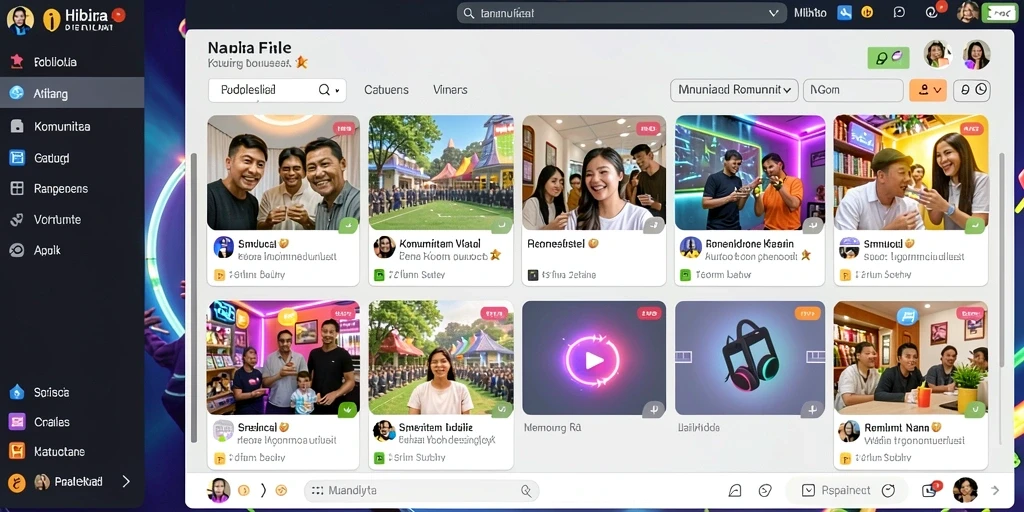This screenshot has height=512, width=1024.
Task: Open Rangeoens grid icon in sidebar
Action: point(17,189)
